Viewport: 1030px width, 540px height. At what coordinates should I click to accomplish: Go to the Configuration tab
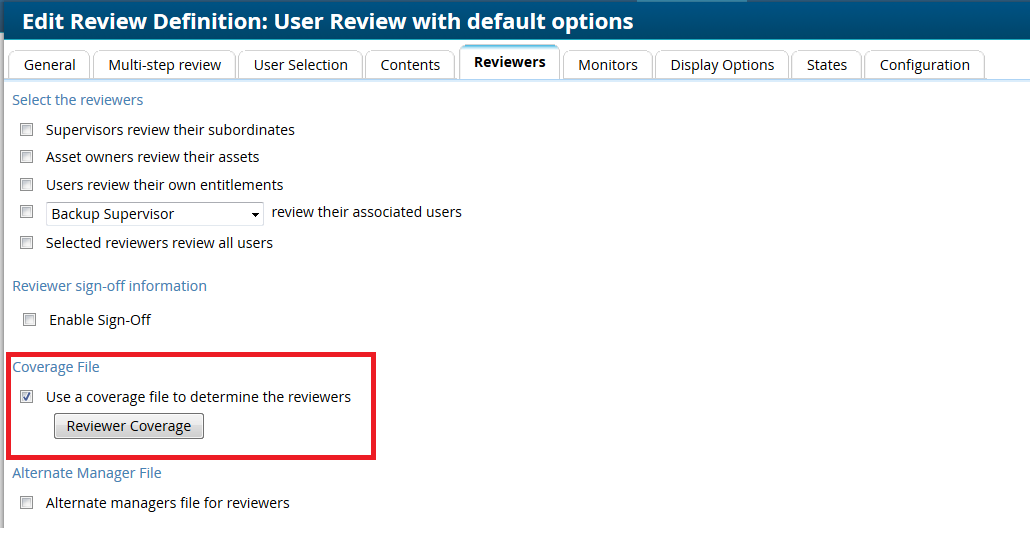coord(925,65)
